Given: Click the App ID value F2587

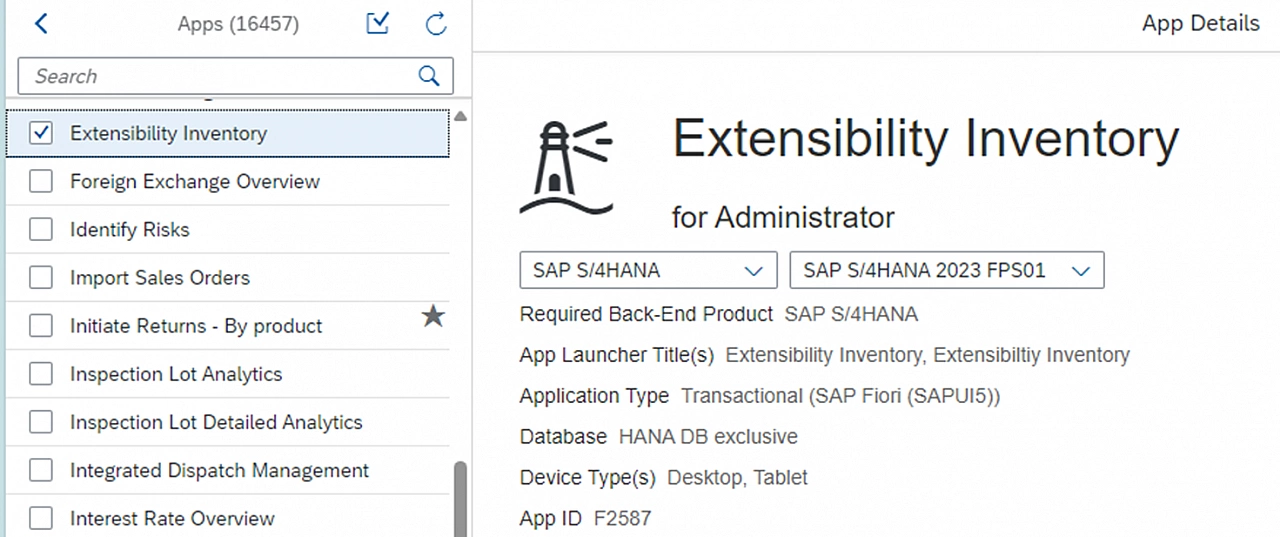Looking at the screenshot, I should [622, 519].
